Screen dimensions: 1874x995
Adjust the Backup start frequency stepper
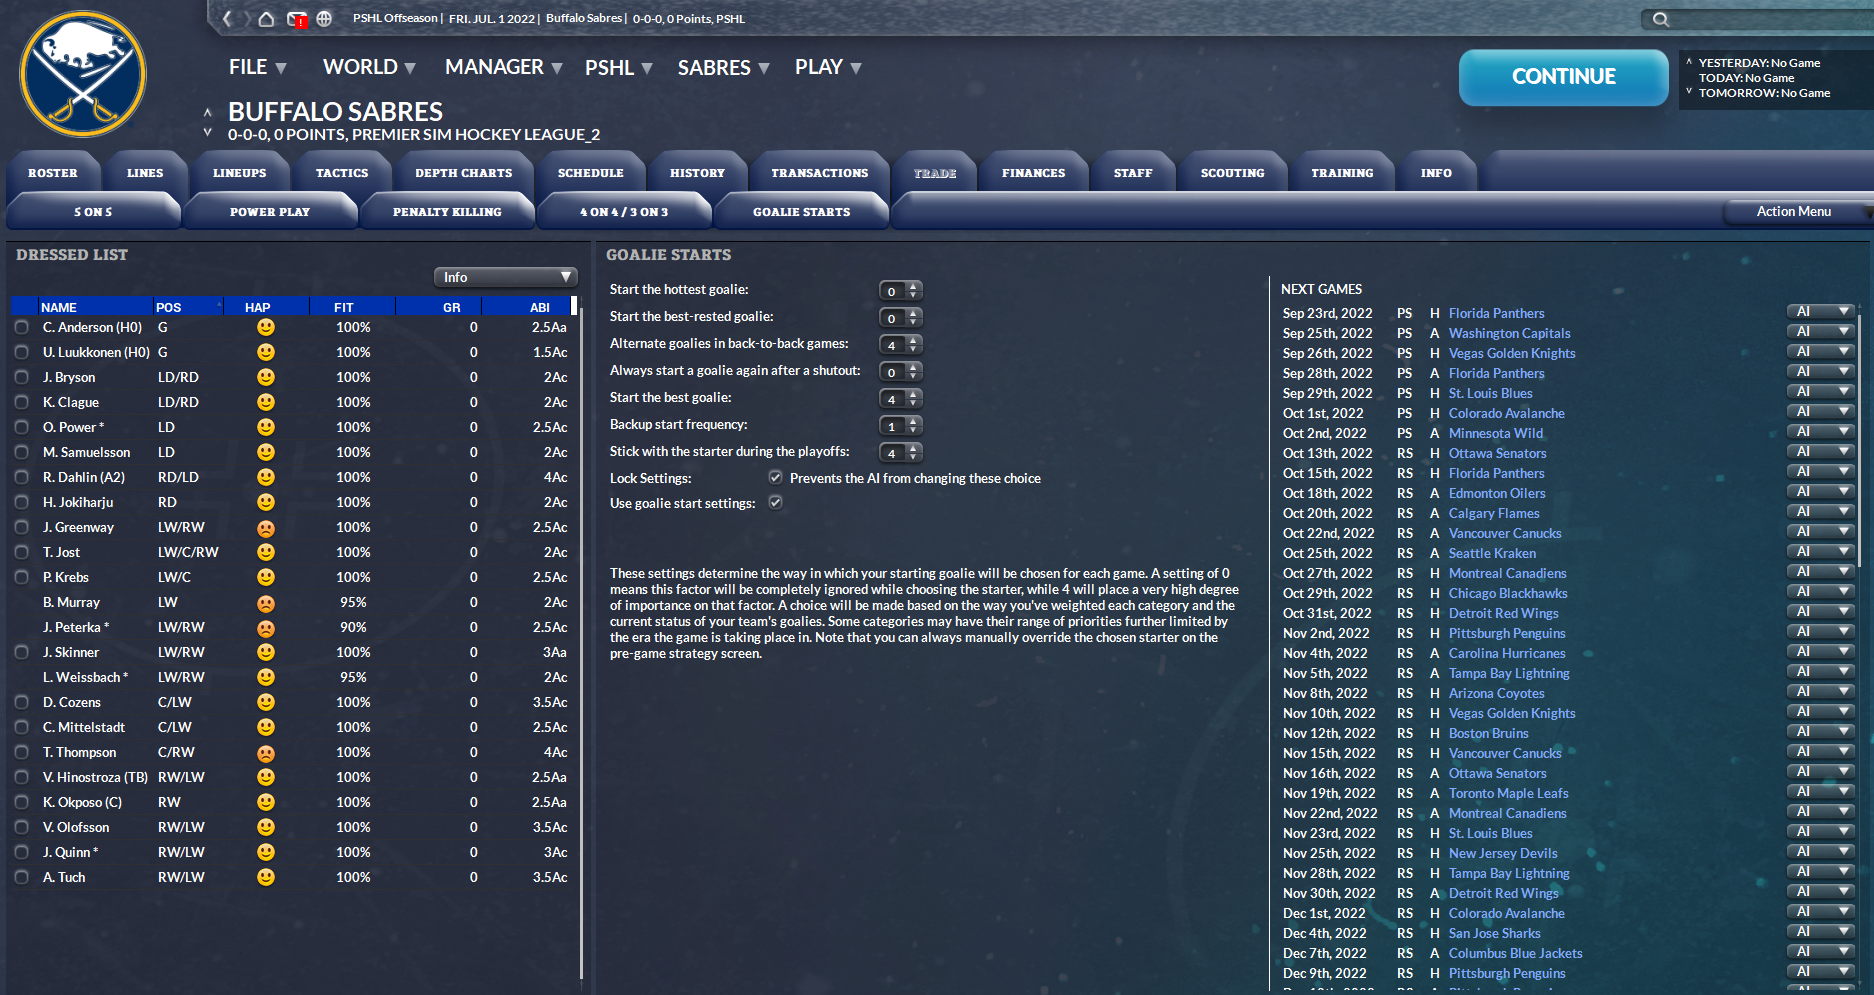[x=900, y=426]
